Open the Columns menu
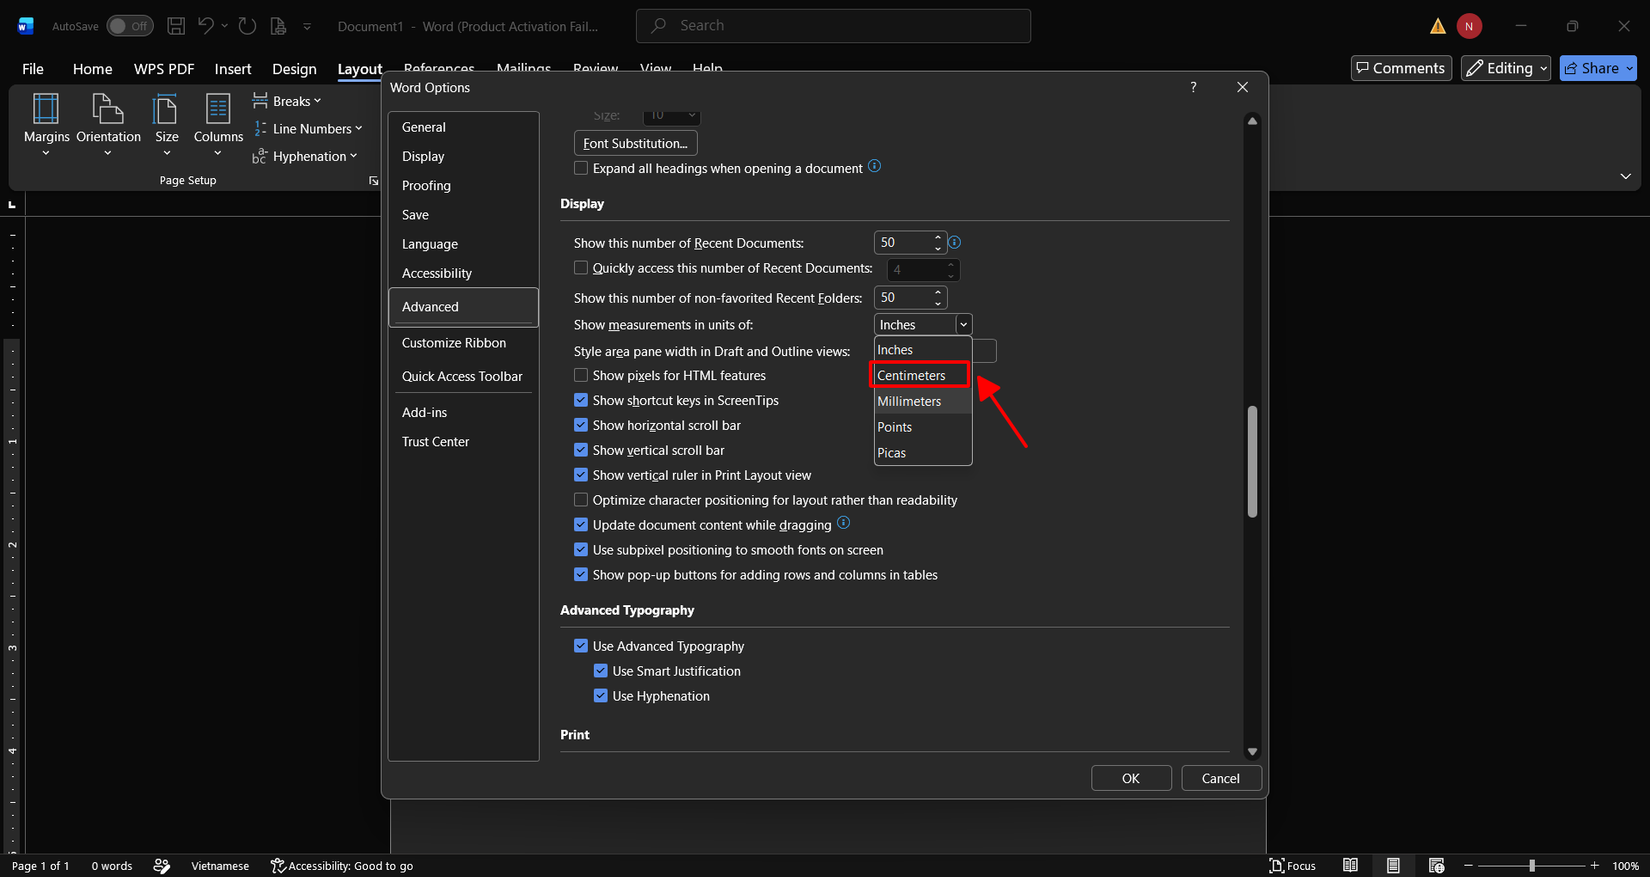The width and height of the screenshot is (1650, 877). 218,124
